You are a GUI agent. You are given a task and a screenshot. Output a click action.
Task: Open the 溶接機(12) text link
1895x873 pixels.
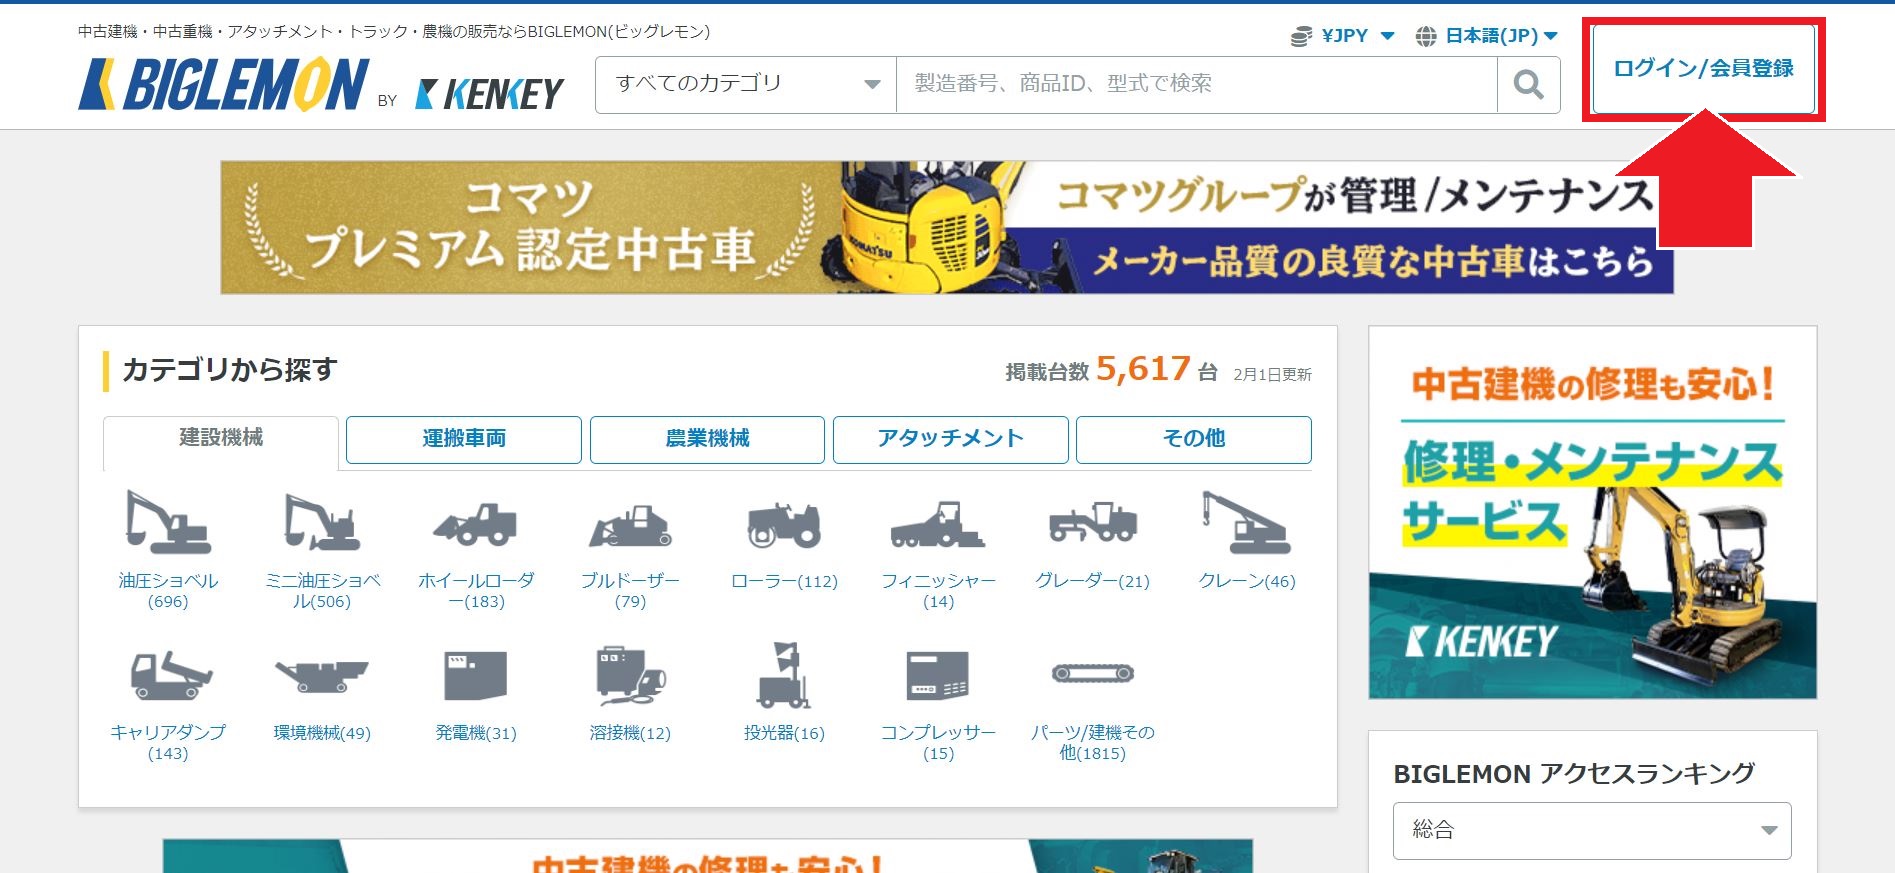pos(630,733)
